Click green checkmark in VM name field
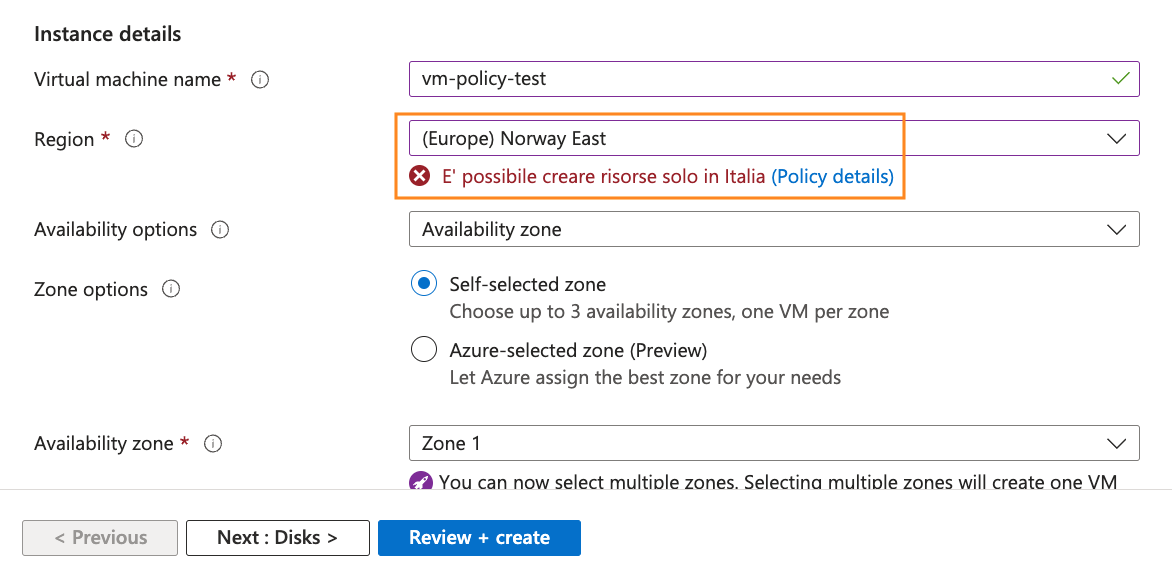This screenshot has width=1172, height=569. coord(1121,78)
